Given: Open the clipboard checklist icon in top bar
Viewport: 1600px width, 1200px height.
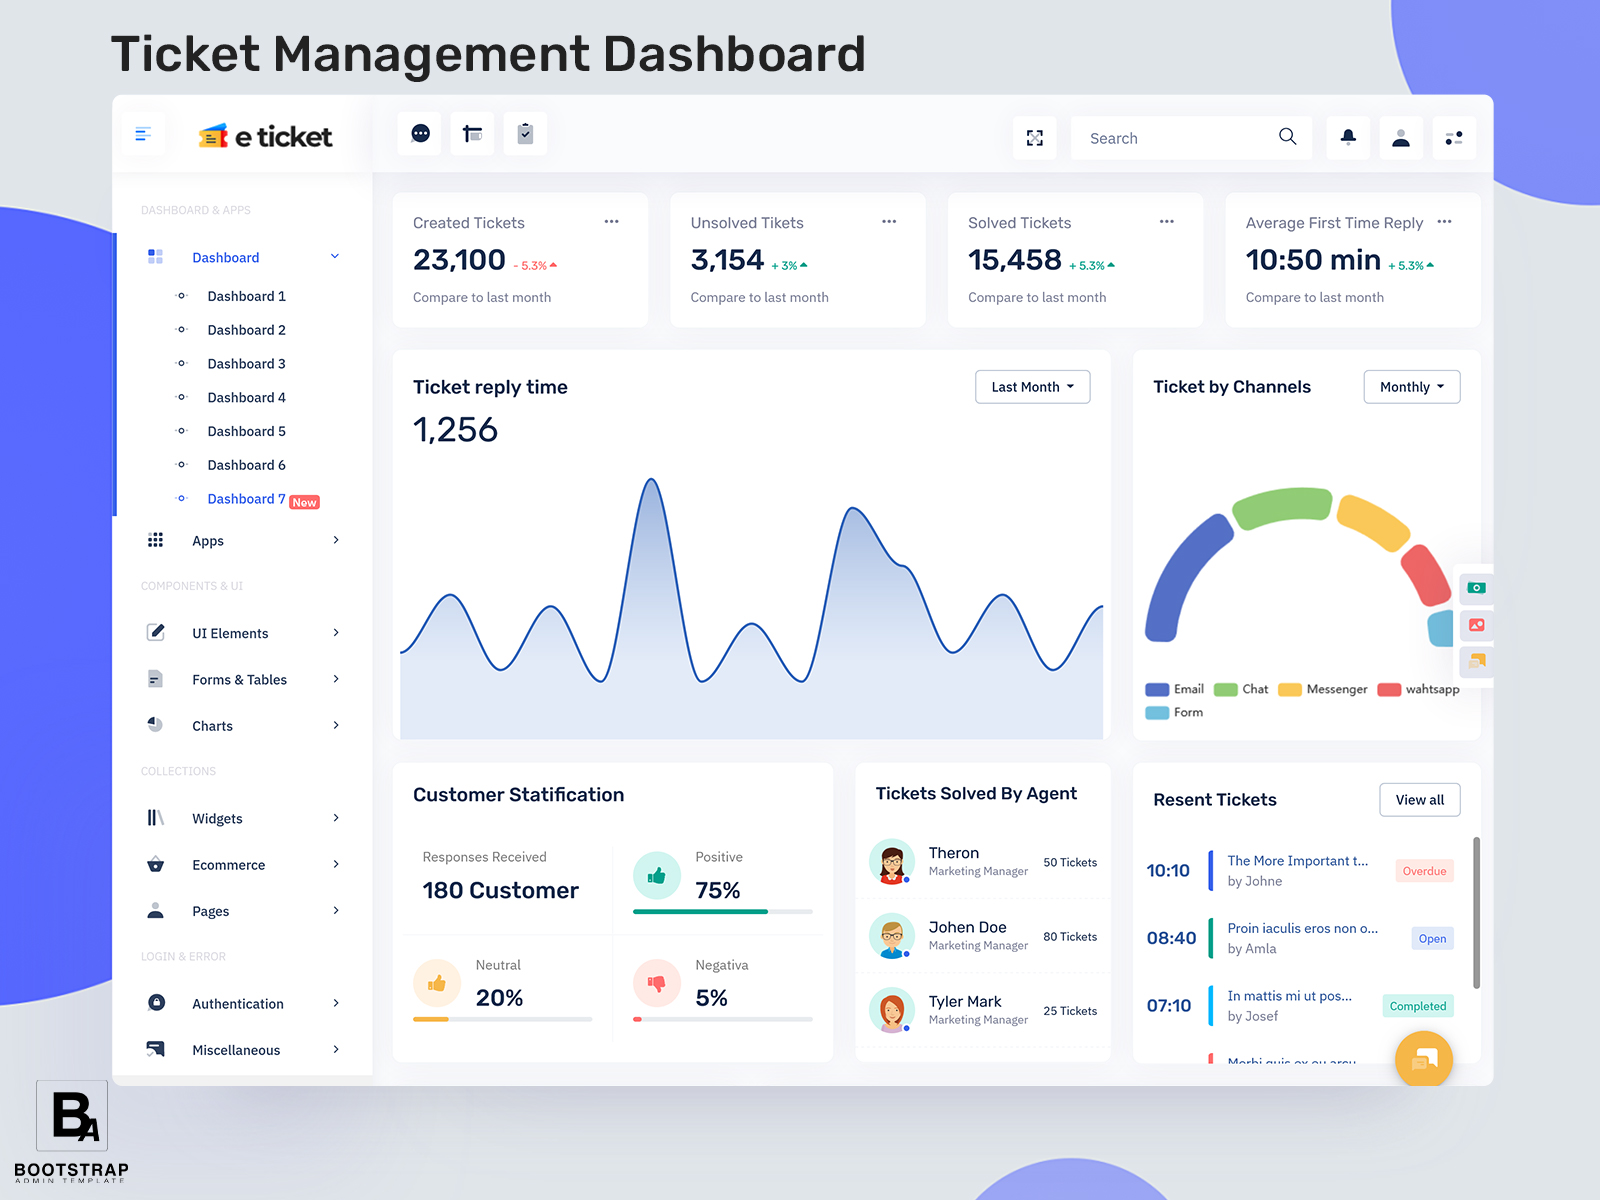Looking at the screenshot, I should click(525, 134).
